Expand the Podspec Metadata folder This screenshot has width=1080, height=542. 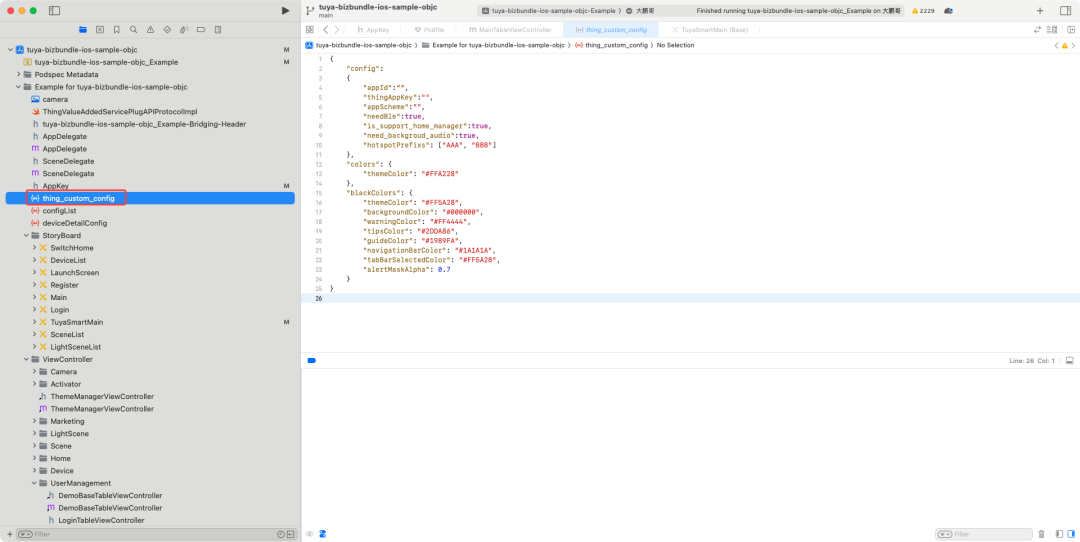[x=19, y=74]
